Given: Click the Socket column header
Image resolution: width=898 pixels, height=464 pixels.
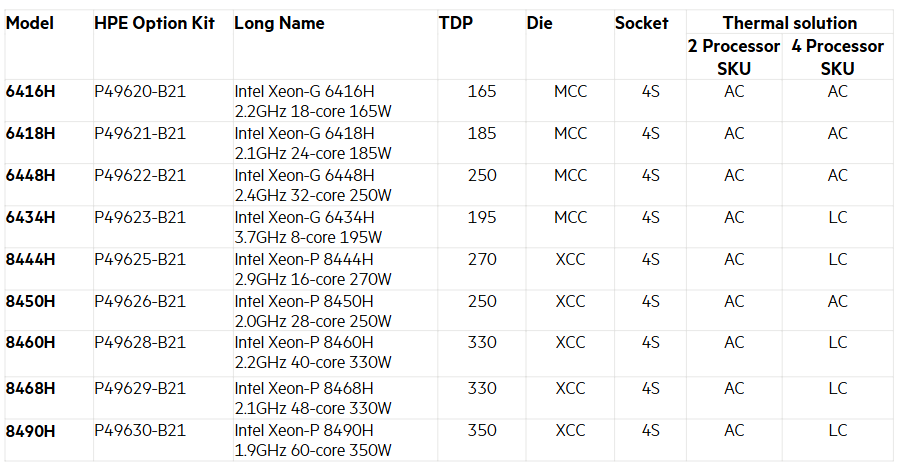Looking at the screenshot, I should 641,23.
